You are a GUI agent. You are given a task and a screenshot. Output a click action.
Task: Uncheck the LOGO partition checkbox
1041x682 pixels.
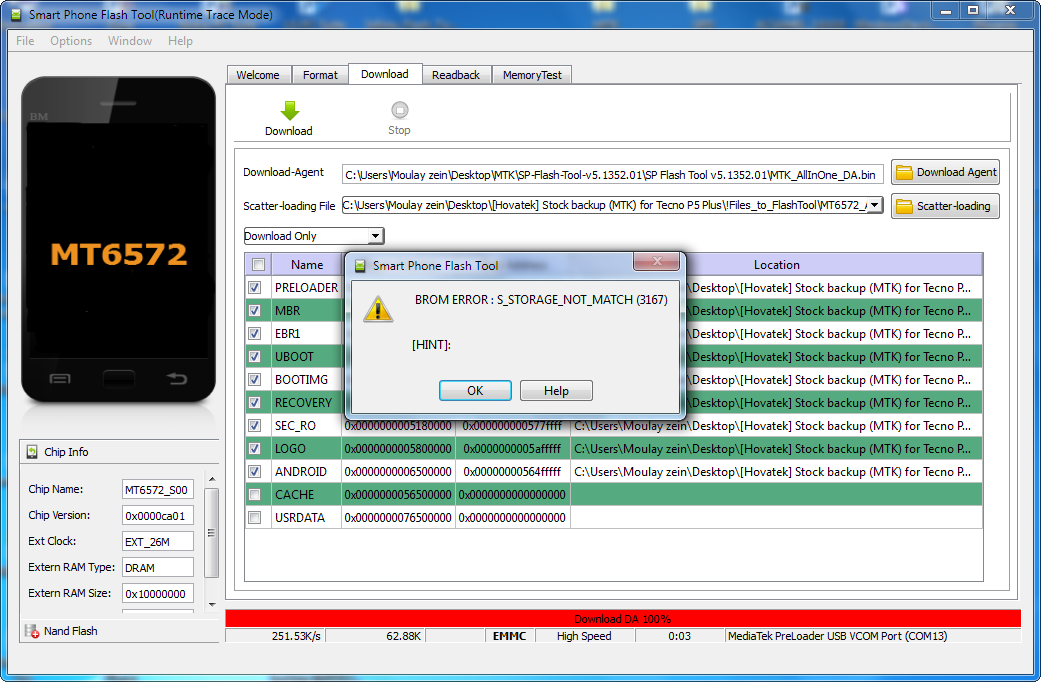point(254,448)
